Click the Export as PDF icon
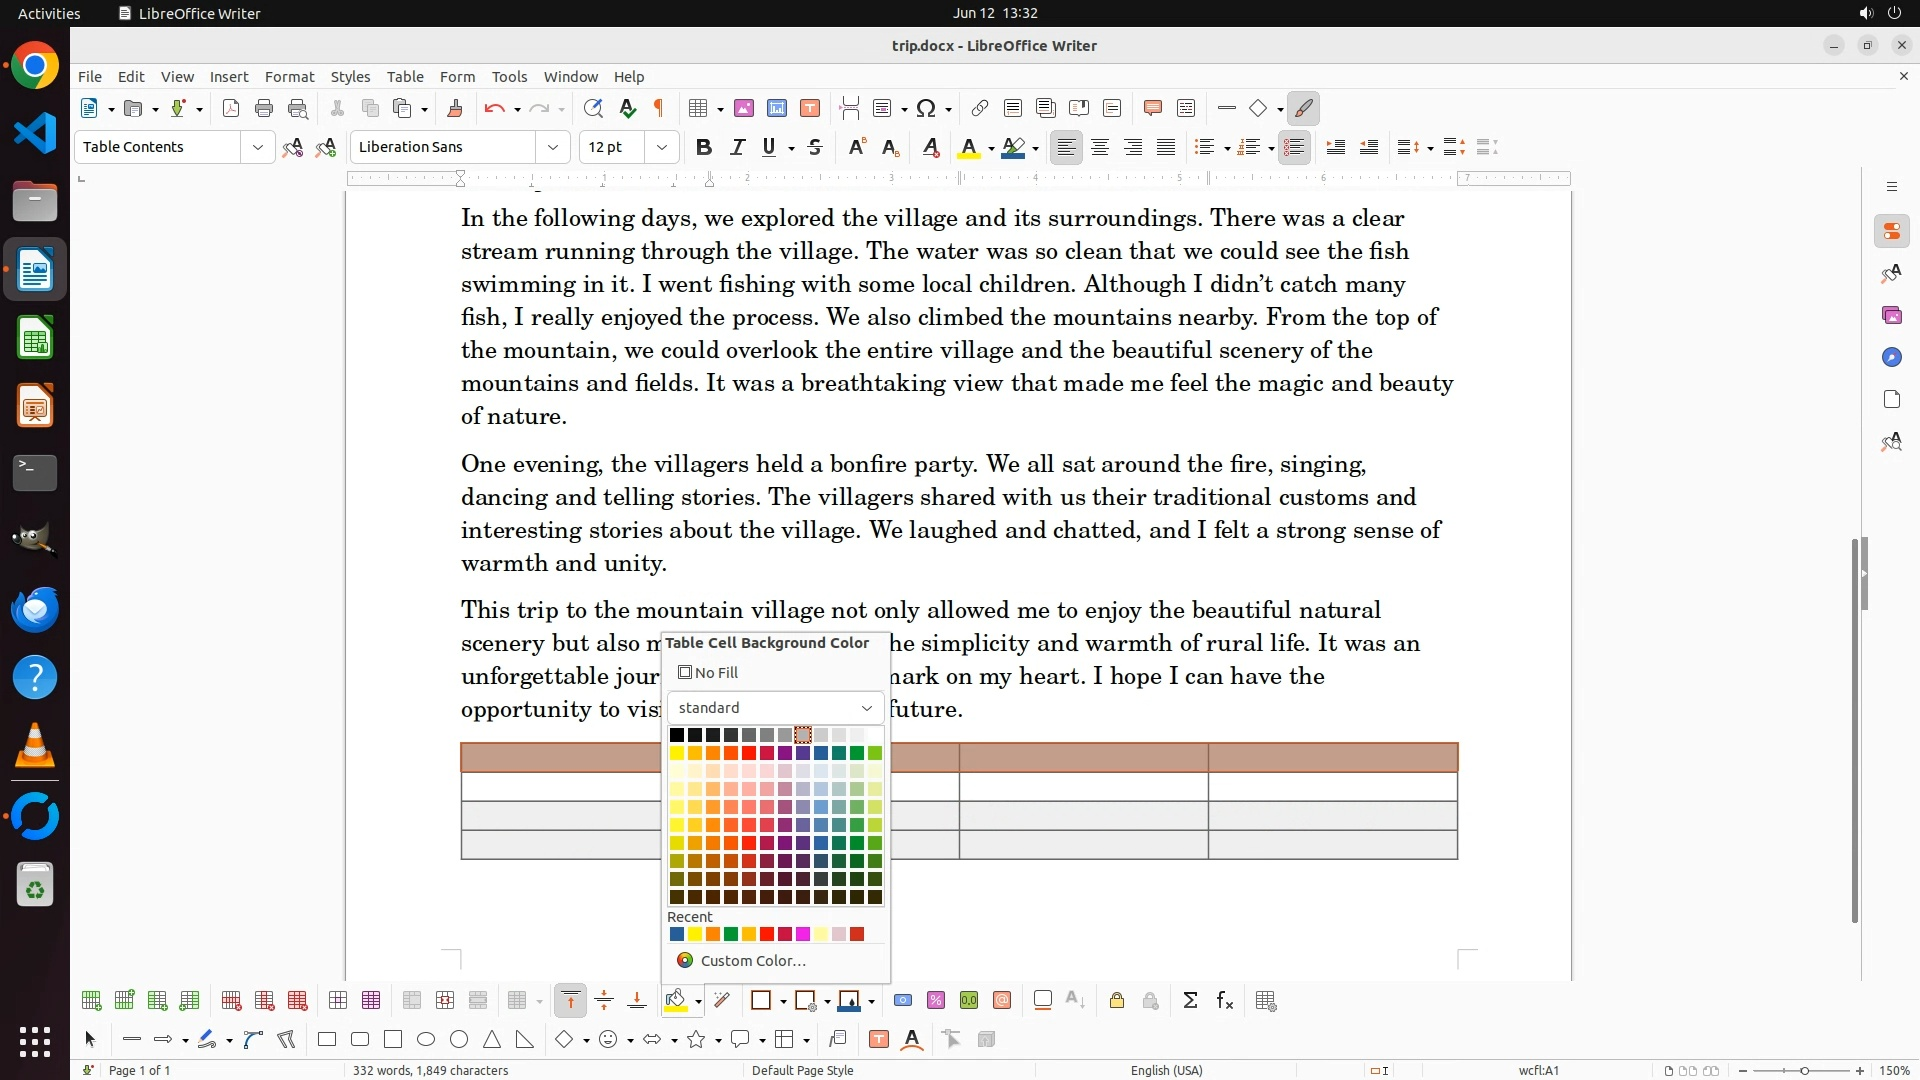The height and width of the screenshot is (1080, 1920). [x=231, y=109]
